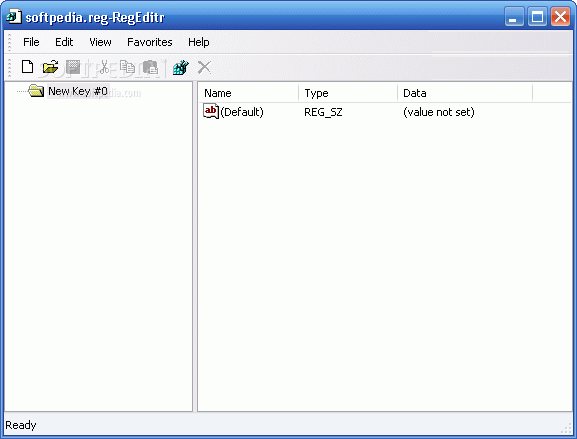Screen dimensions: 577x439
Task: Select the (Default) value entry
Action: pos(242,112)
